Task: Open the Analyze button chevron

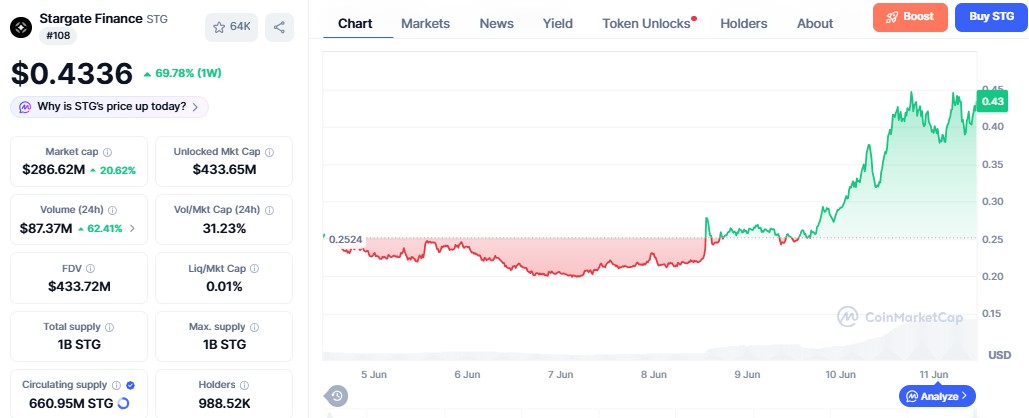Action: 964,396
